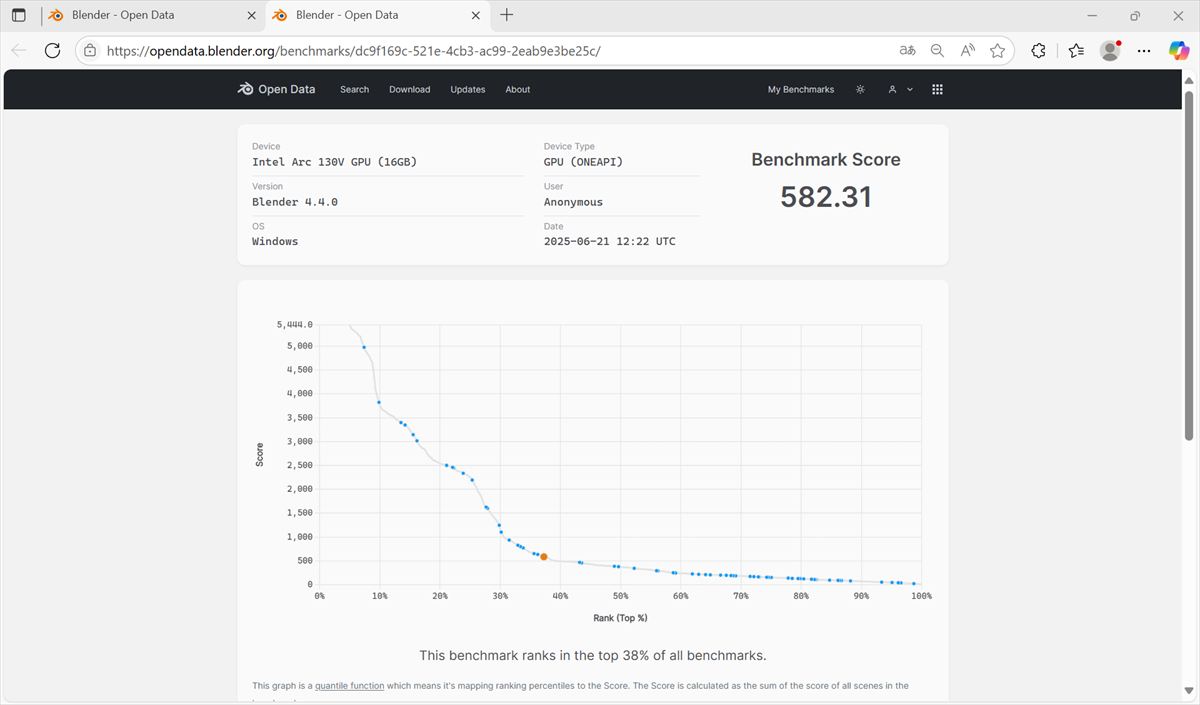Open the favorites list icon
Viewport: 1200px width, 705px height.
(1076, 50)
